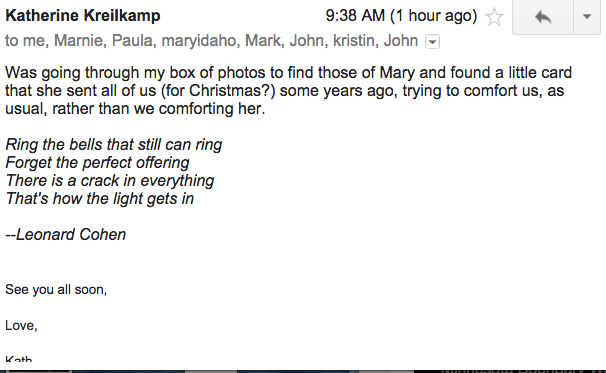Click the line 'Ring the bells that still can ring'

pyautogui.click(x=114, y=145)
